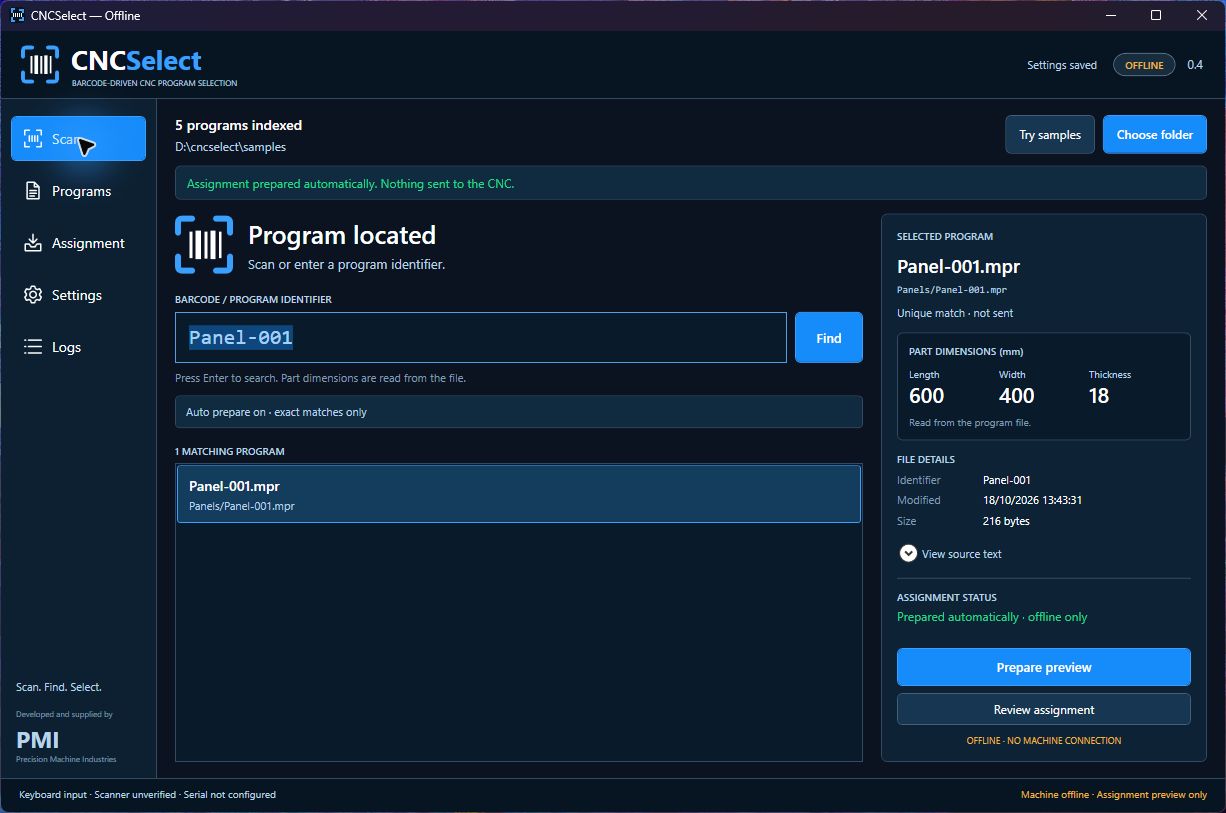Click the CNCSelect barcode logo in header
The height and width of the screenshot is (813, 1226).
coord(40,64)
